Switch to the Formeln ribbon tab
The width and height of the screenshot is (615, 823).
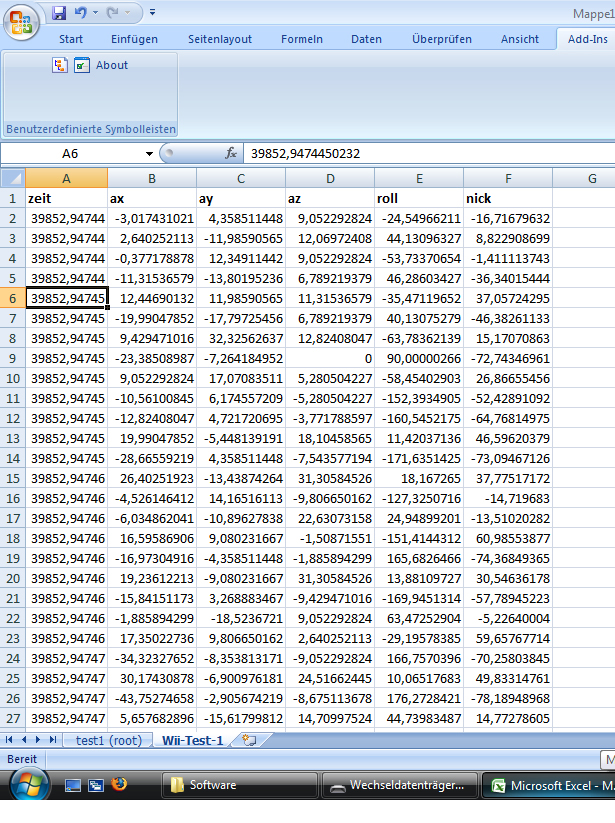(x=302, y=39)
